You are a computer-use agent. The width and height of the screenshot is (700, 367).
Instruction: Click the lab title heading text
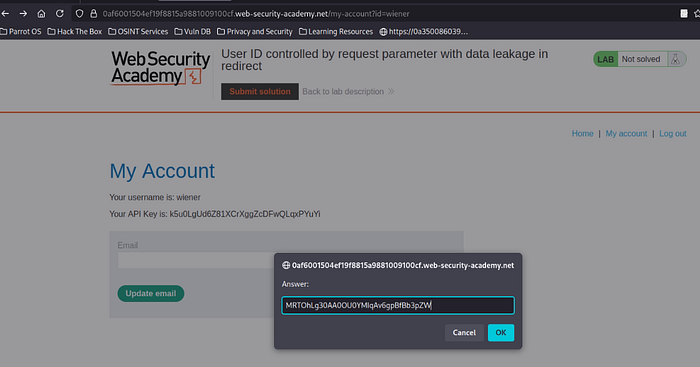[384, 60]
